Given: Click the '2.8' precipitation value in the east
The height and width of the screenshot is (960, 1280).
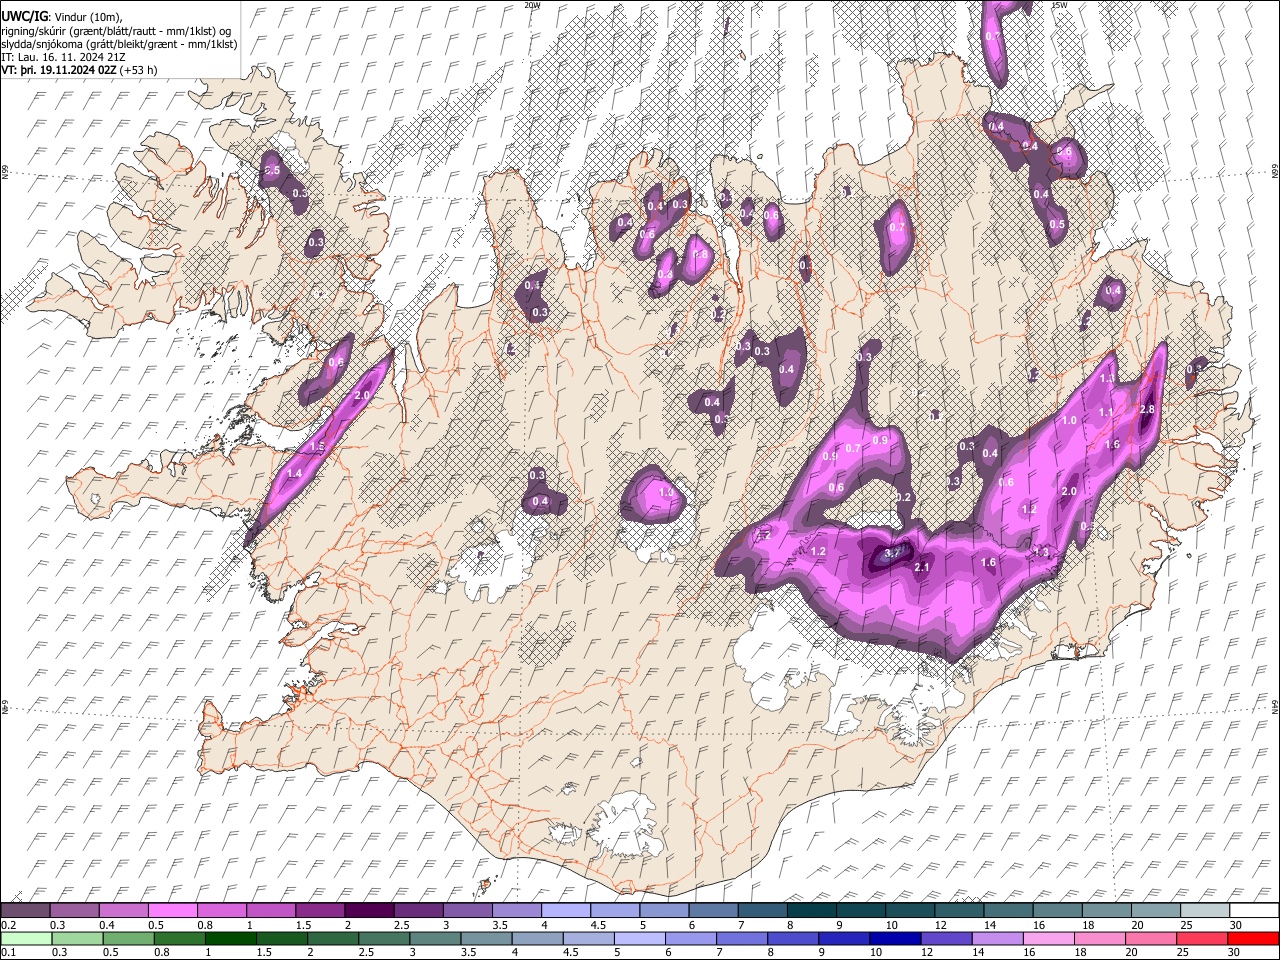Looking at the screenshot, I should click(x=1147, y=410).
